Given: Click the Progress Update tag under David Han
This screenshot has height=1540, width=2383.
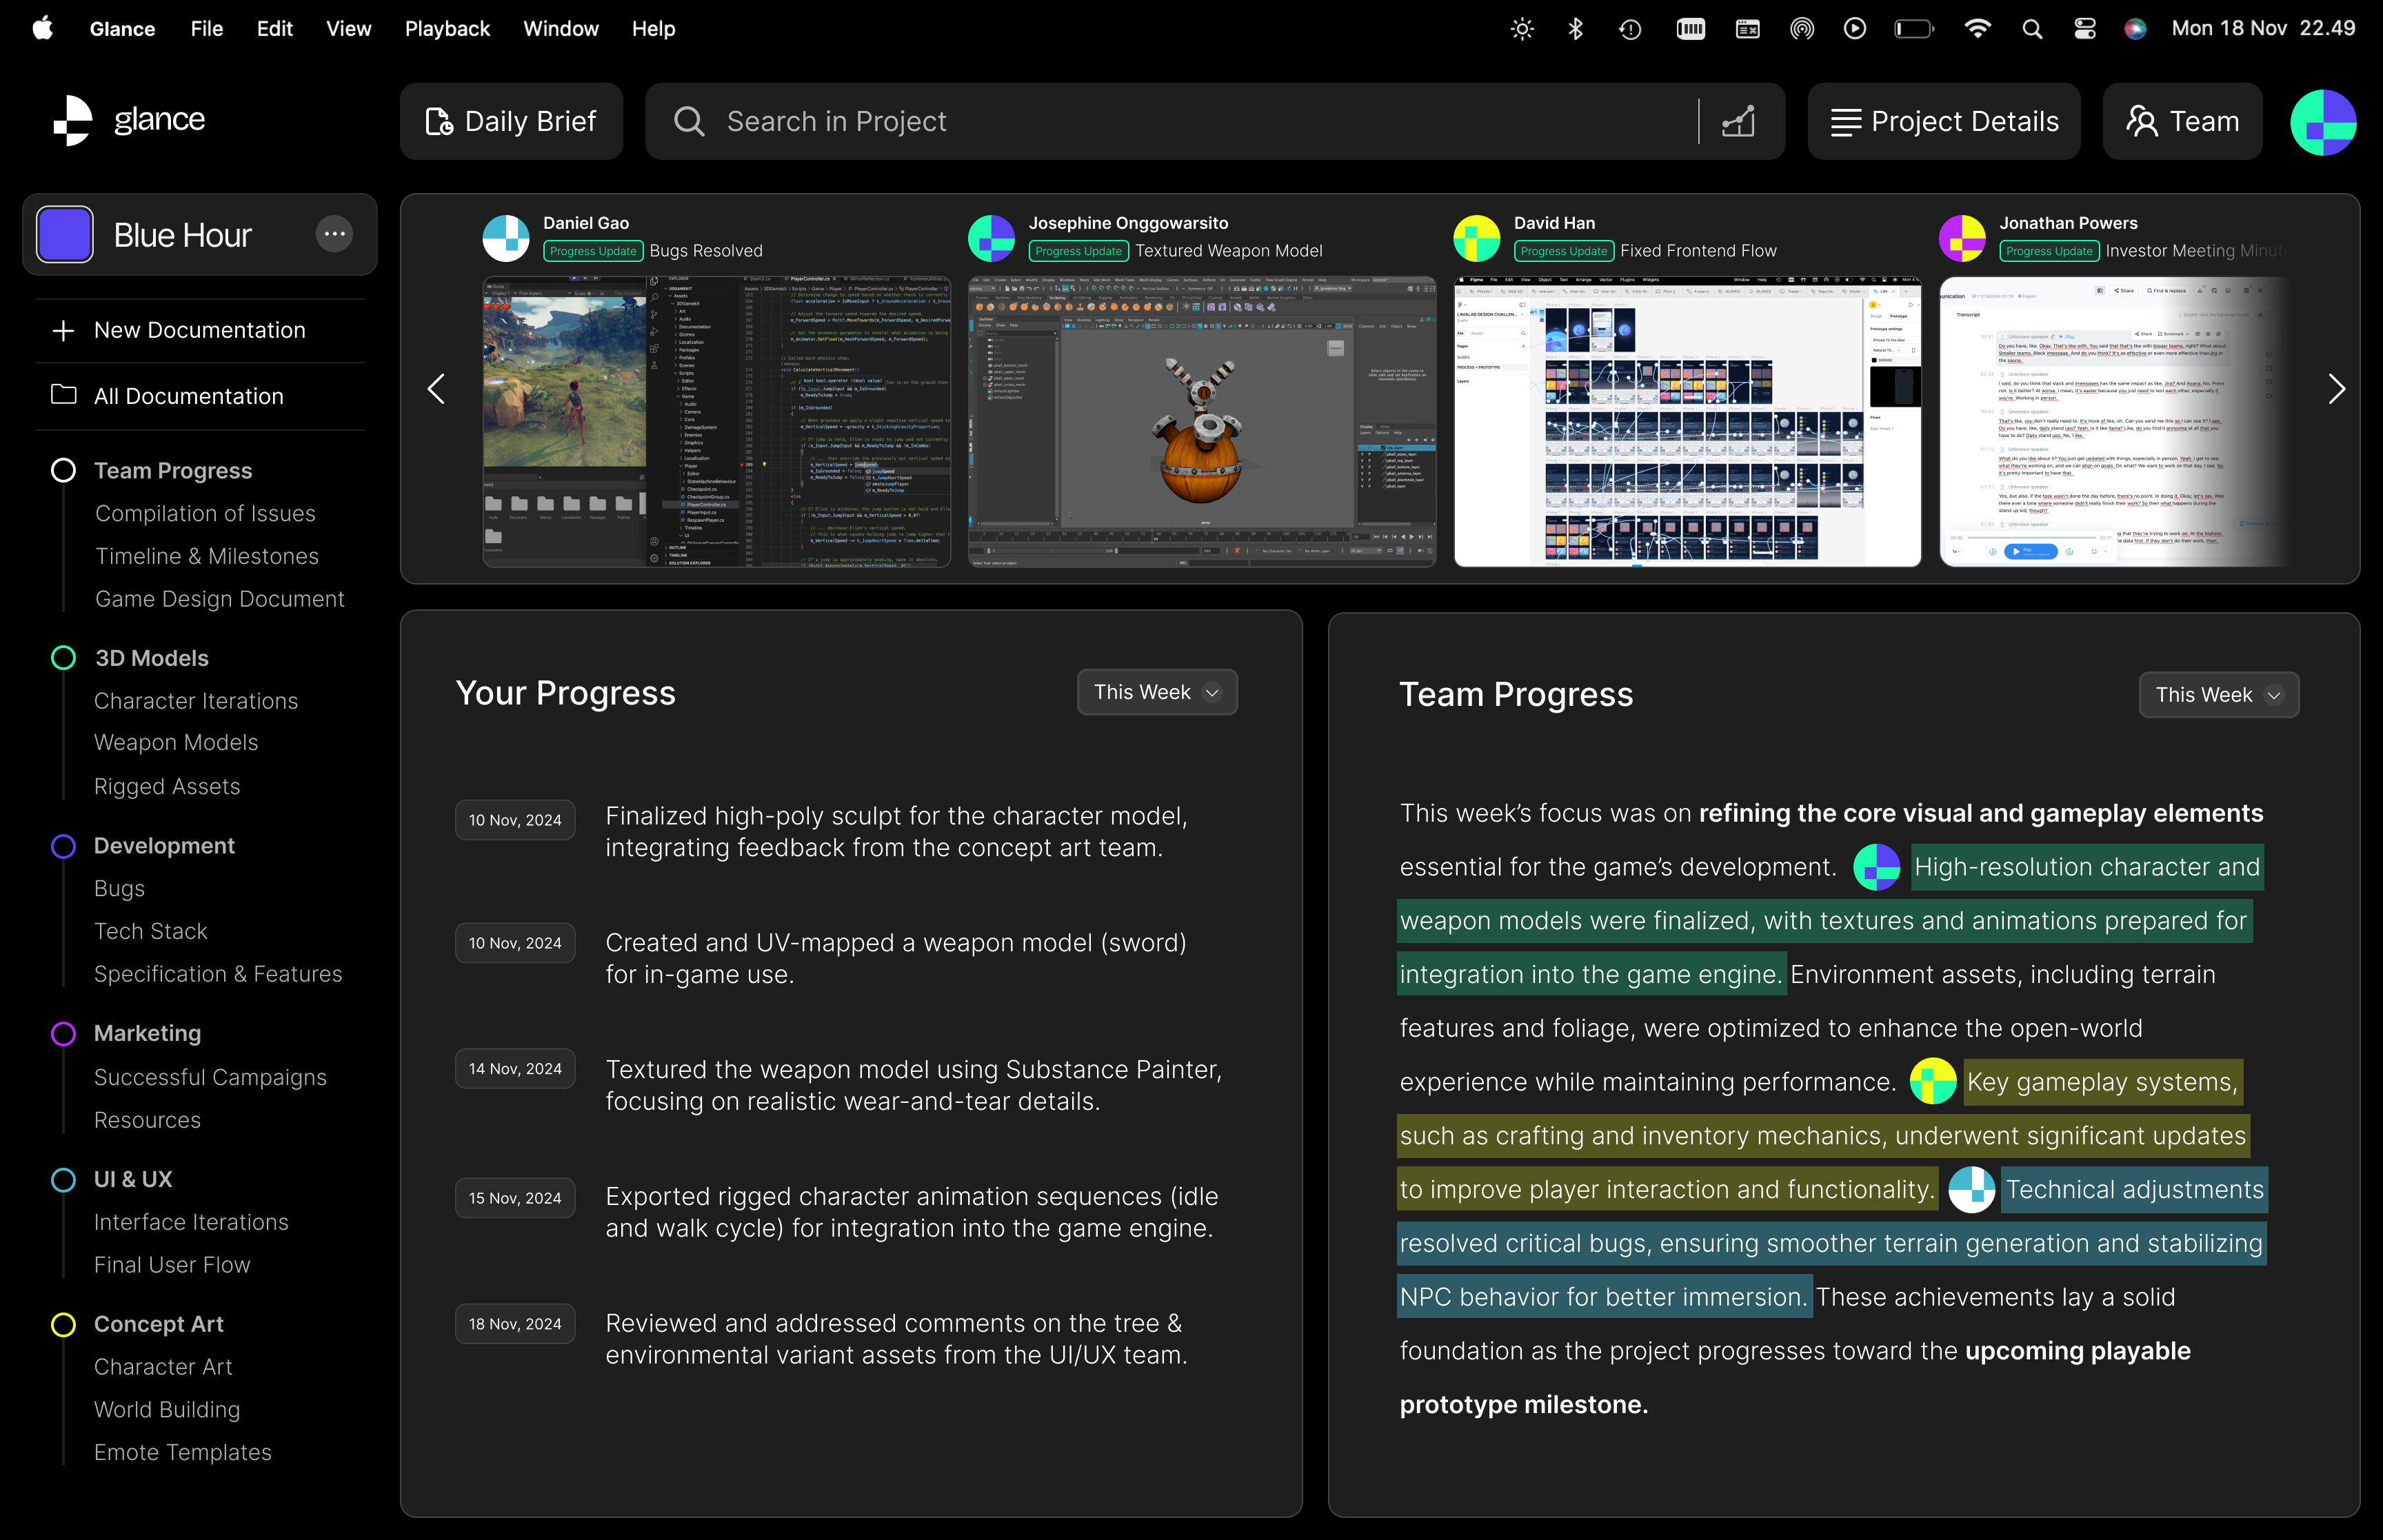Looking at the screenshot, I should tap(1564, 251).
